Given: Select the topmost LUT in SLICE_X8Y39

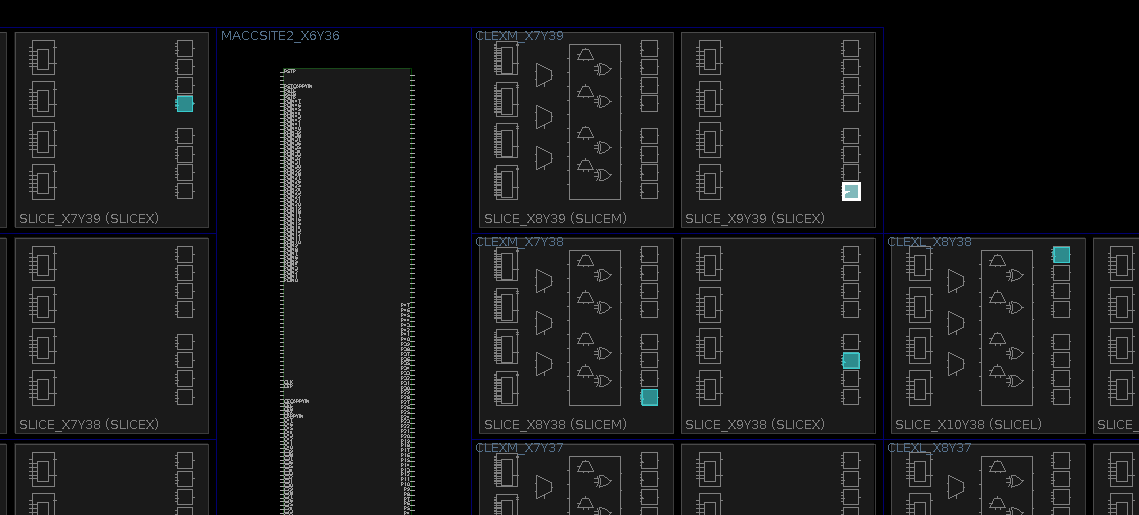Looking at the screenshot, I should pyautogui.click(x=507, y=59).
